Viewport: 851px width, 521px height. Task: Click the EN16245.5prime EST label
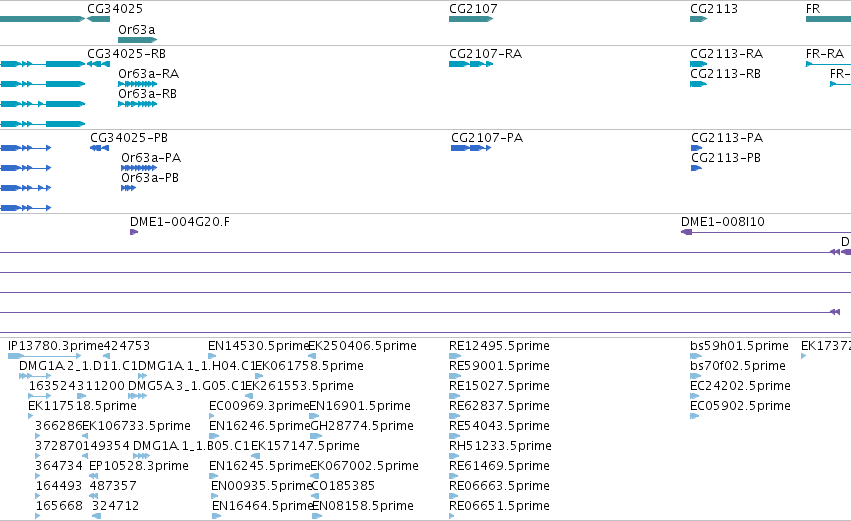coord(259,466)
